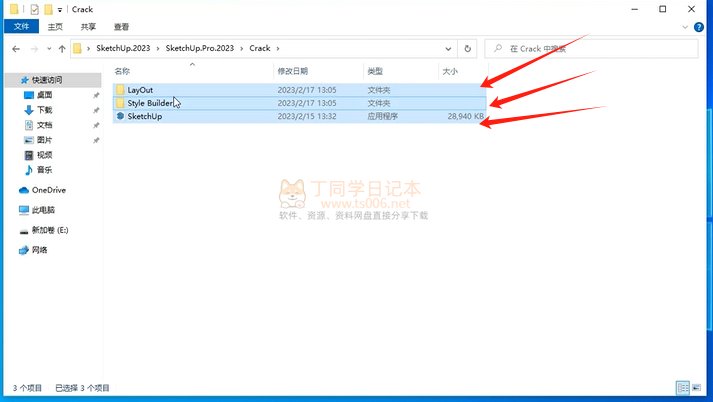Click the forward navigation arrow
713x402 pixels.
35,49
